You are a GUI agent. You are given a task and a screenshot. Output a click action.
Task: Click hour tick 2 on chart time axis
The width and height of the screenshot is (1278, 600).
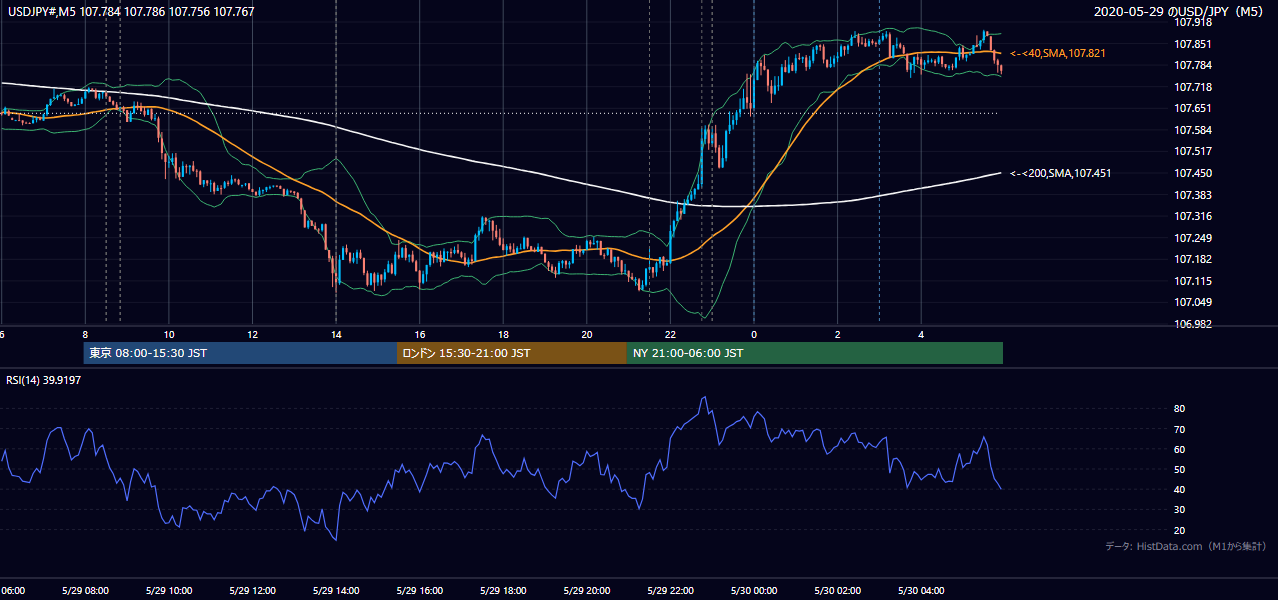838,335
